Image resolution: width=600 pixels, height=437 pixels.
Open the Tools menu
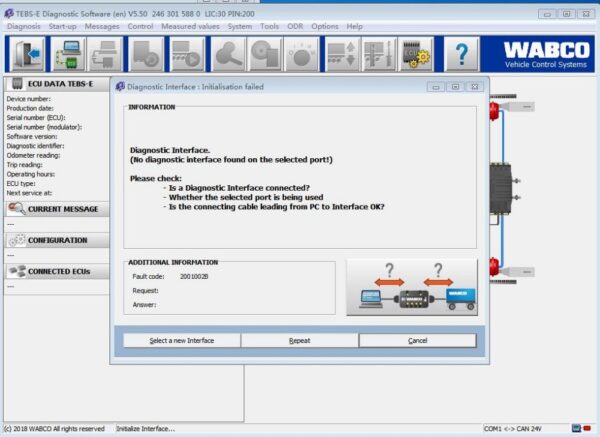tap(269, 26)
